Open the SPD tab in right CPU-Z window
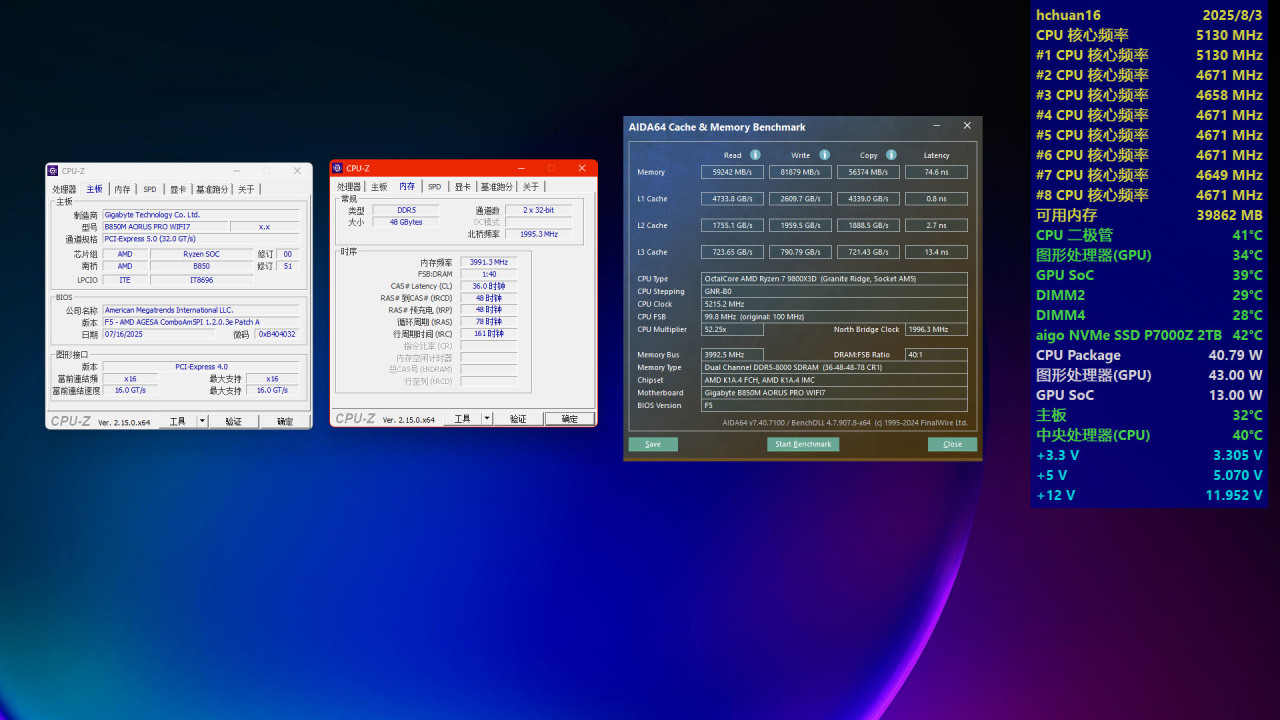 434,187
